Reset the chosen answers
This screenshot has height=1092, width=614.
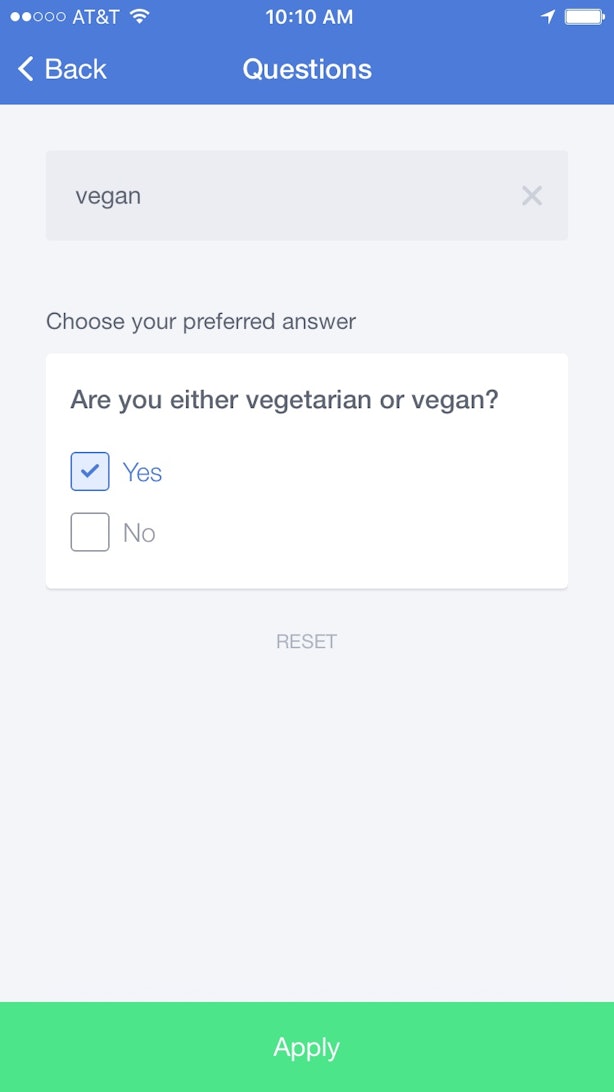pyautogui.click(x=306, y=641)
